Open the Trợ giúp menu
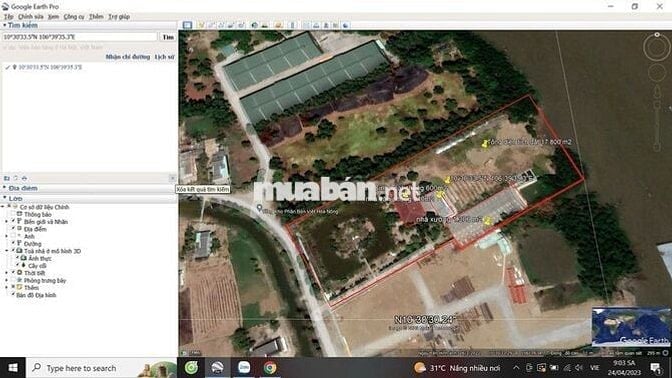The height and width of the screenshot is (378, 672). click(119, 16)
